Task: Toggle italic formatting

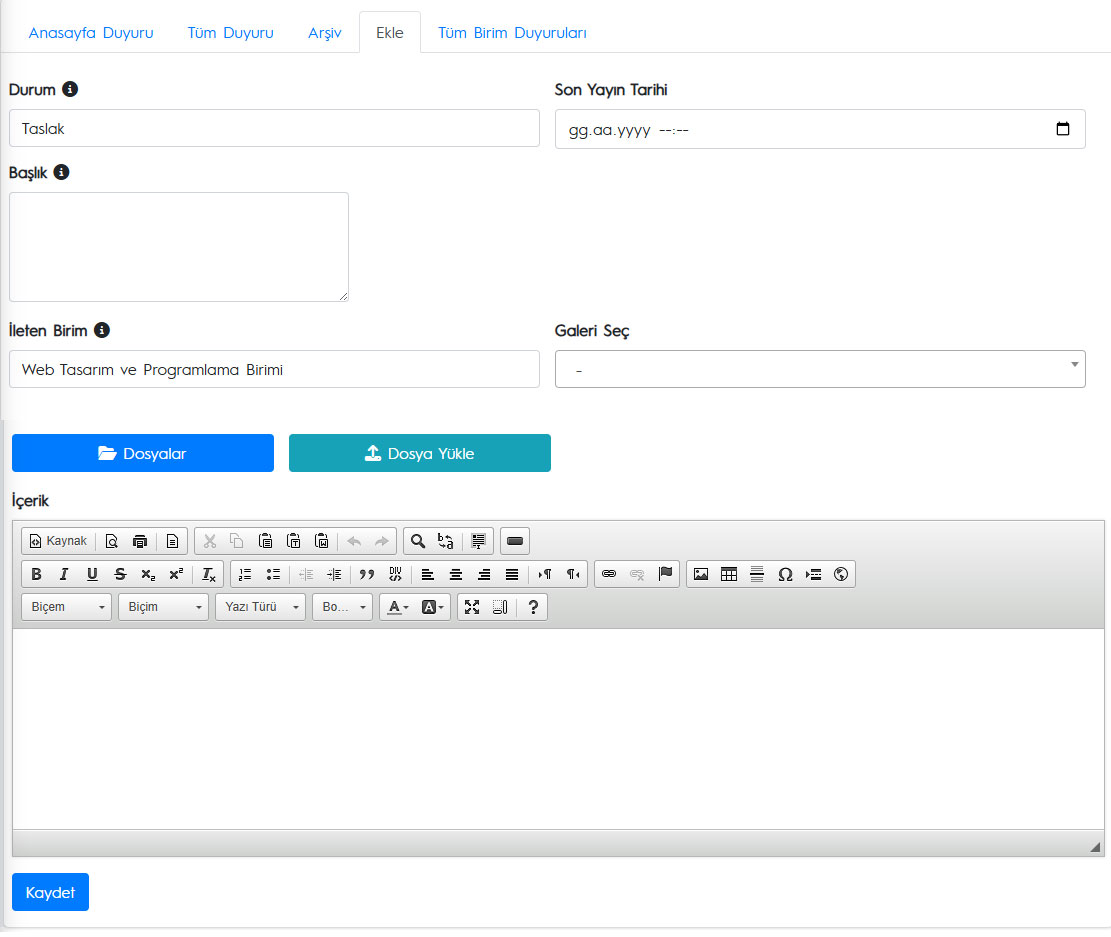Action: pos(64,574)
